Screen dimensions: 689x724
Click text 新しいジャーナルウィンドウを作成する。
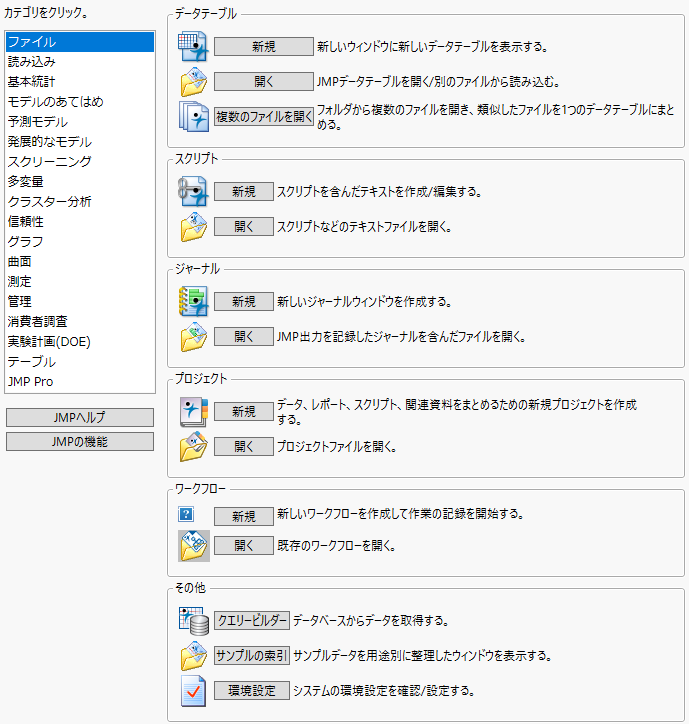pyautogui.click(x=364, y=302)
